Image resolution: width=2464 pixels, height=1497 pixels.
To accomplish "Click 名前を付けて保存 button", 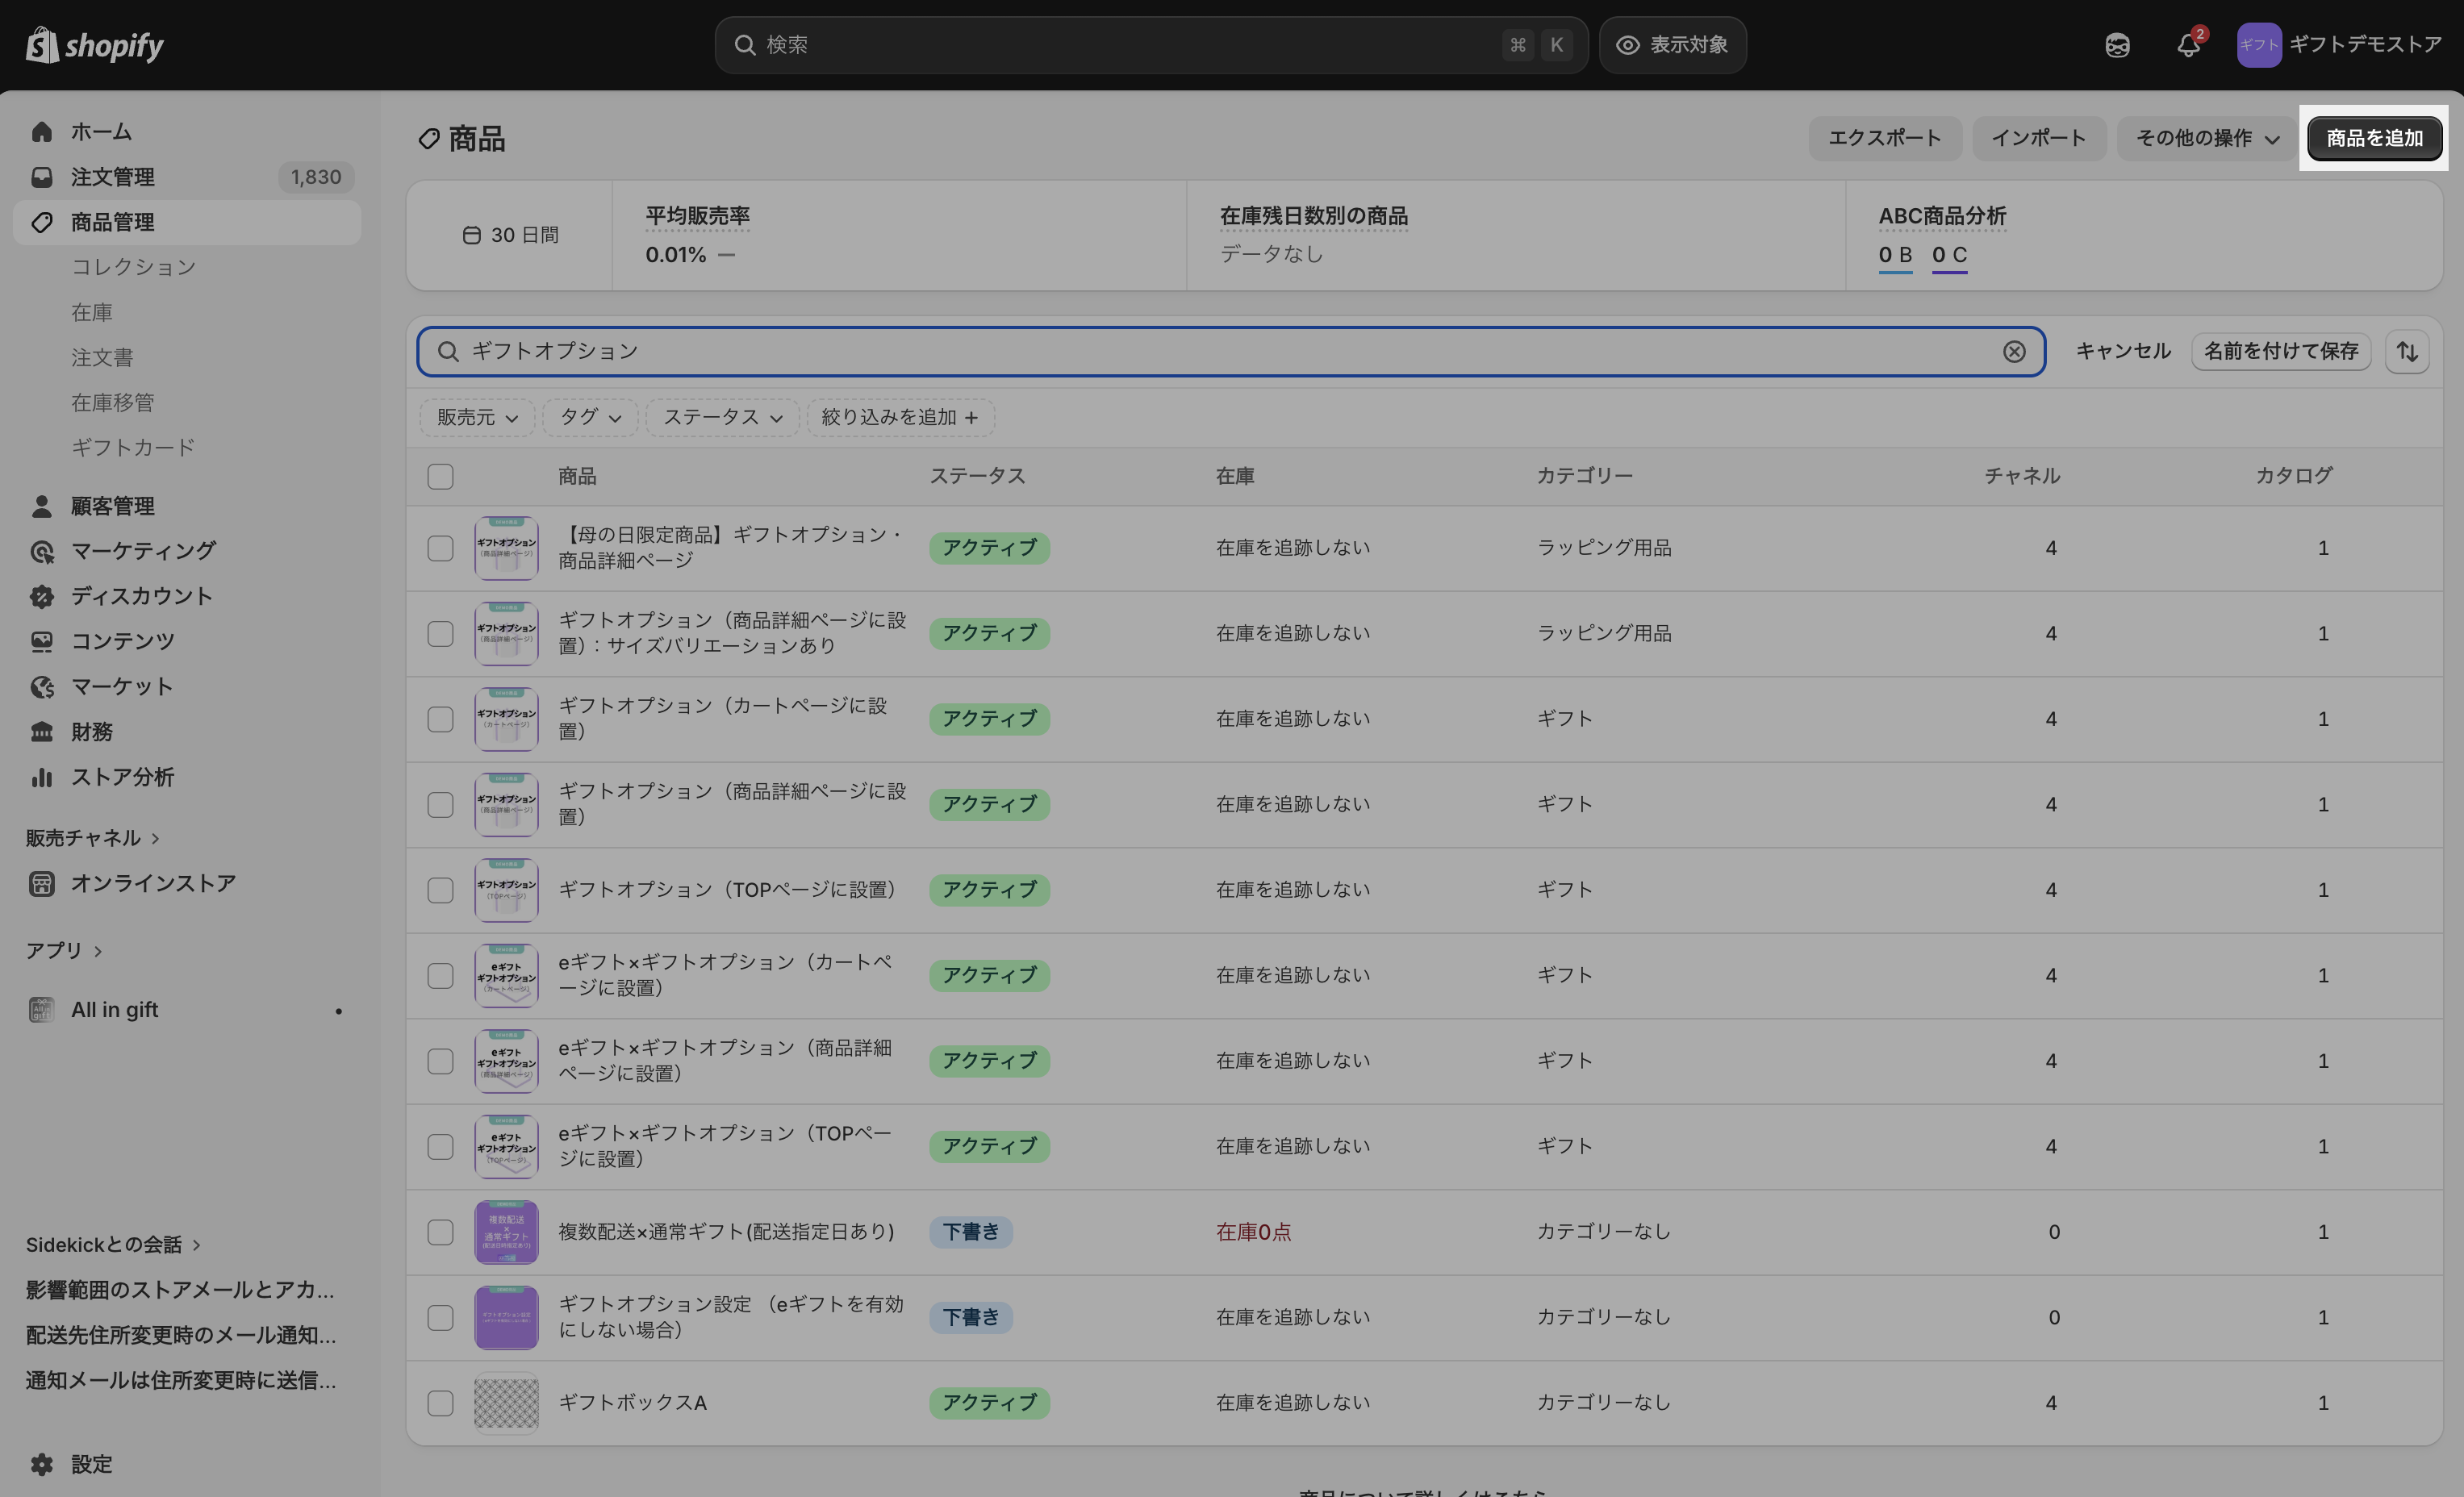I will 2280,351.
